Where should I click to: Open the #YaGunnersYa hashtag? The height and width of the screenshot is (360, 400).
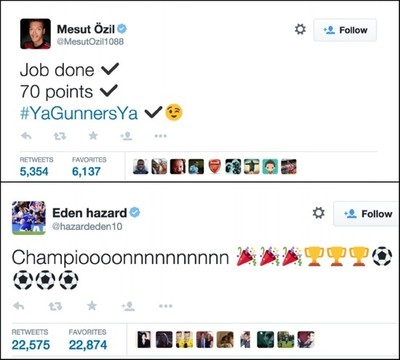(x=79, y=113)
